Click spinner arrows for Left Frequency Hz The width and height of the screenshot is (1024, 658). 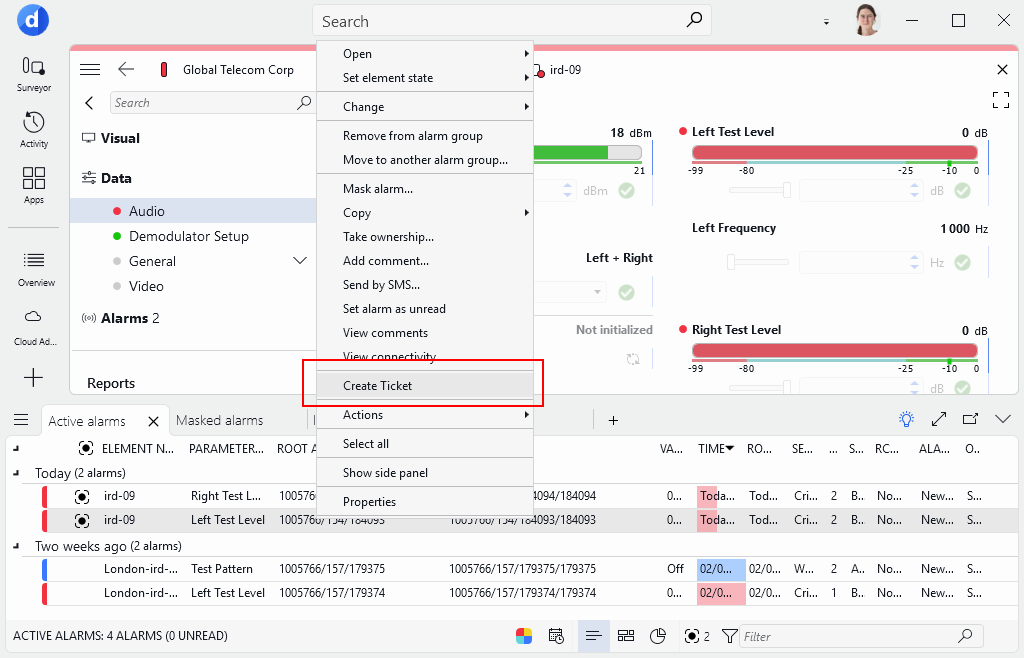[914, 262]
